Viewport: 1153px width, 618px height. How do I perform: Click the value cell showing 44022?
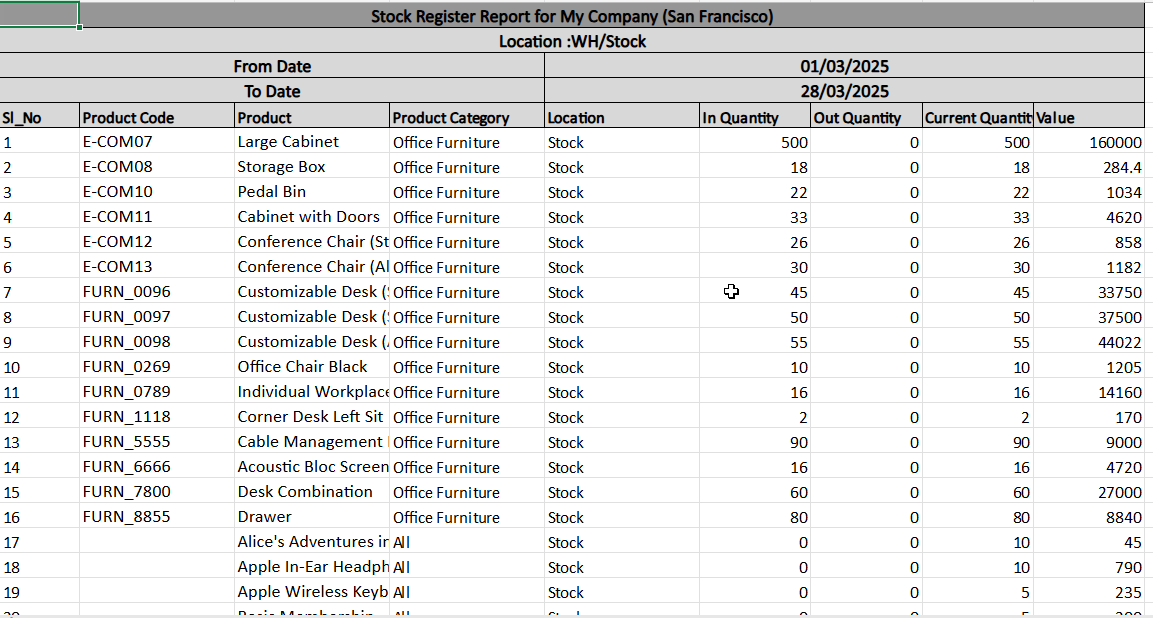tap(1088, 342)
